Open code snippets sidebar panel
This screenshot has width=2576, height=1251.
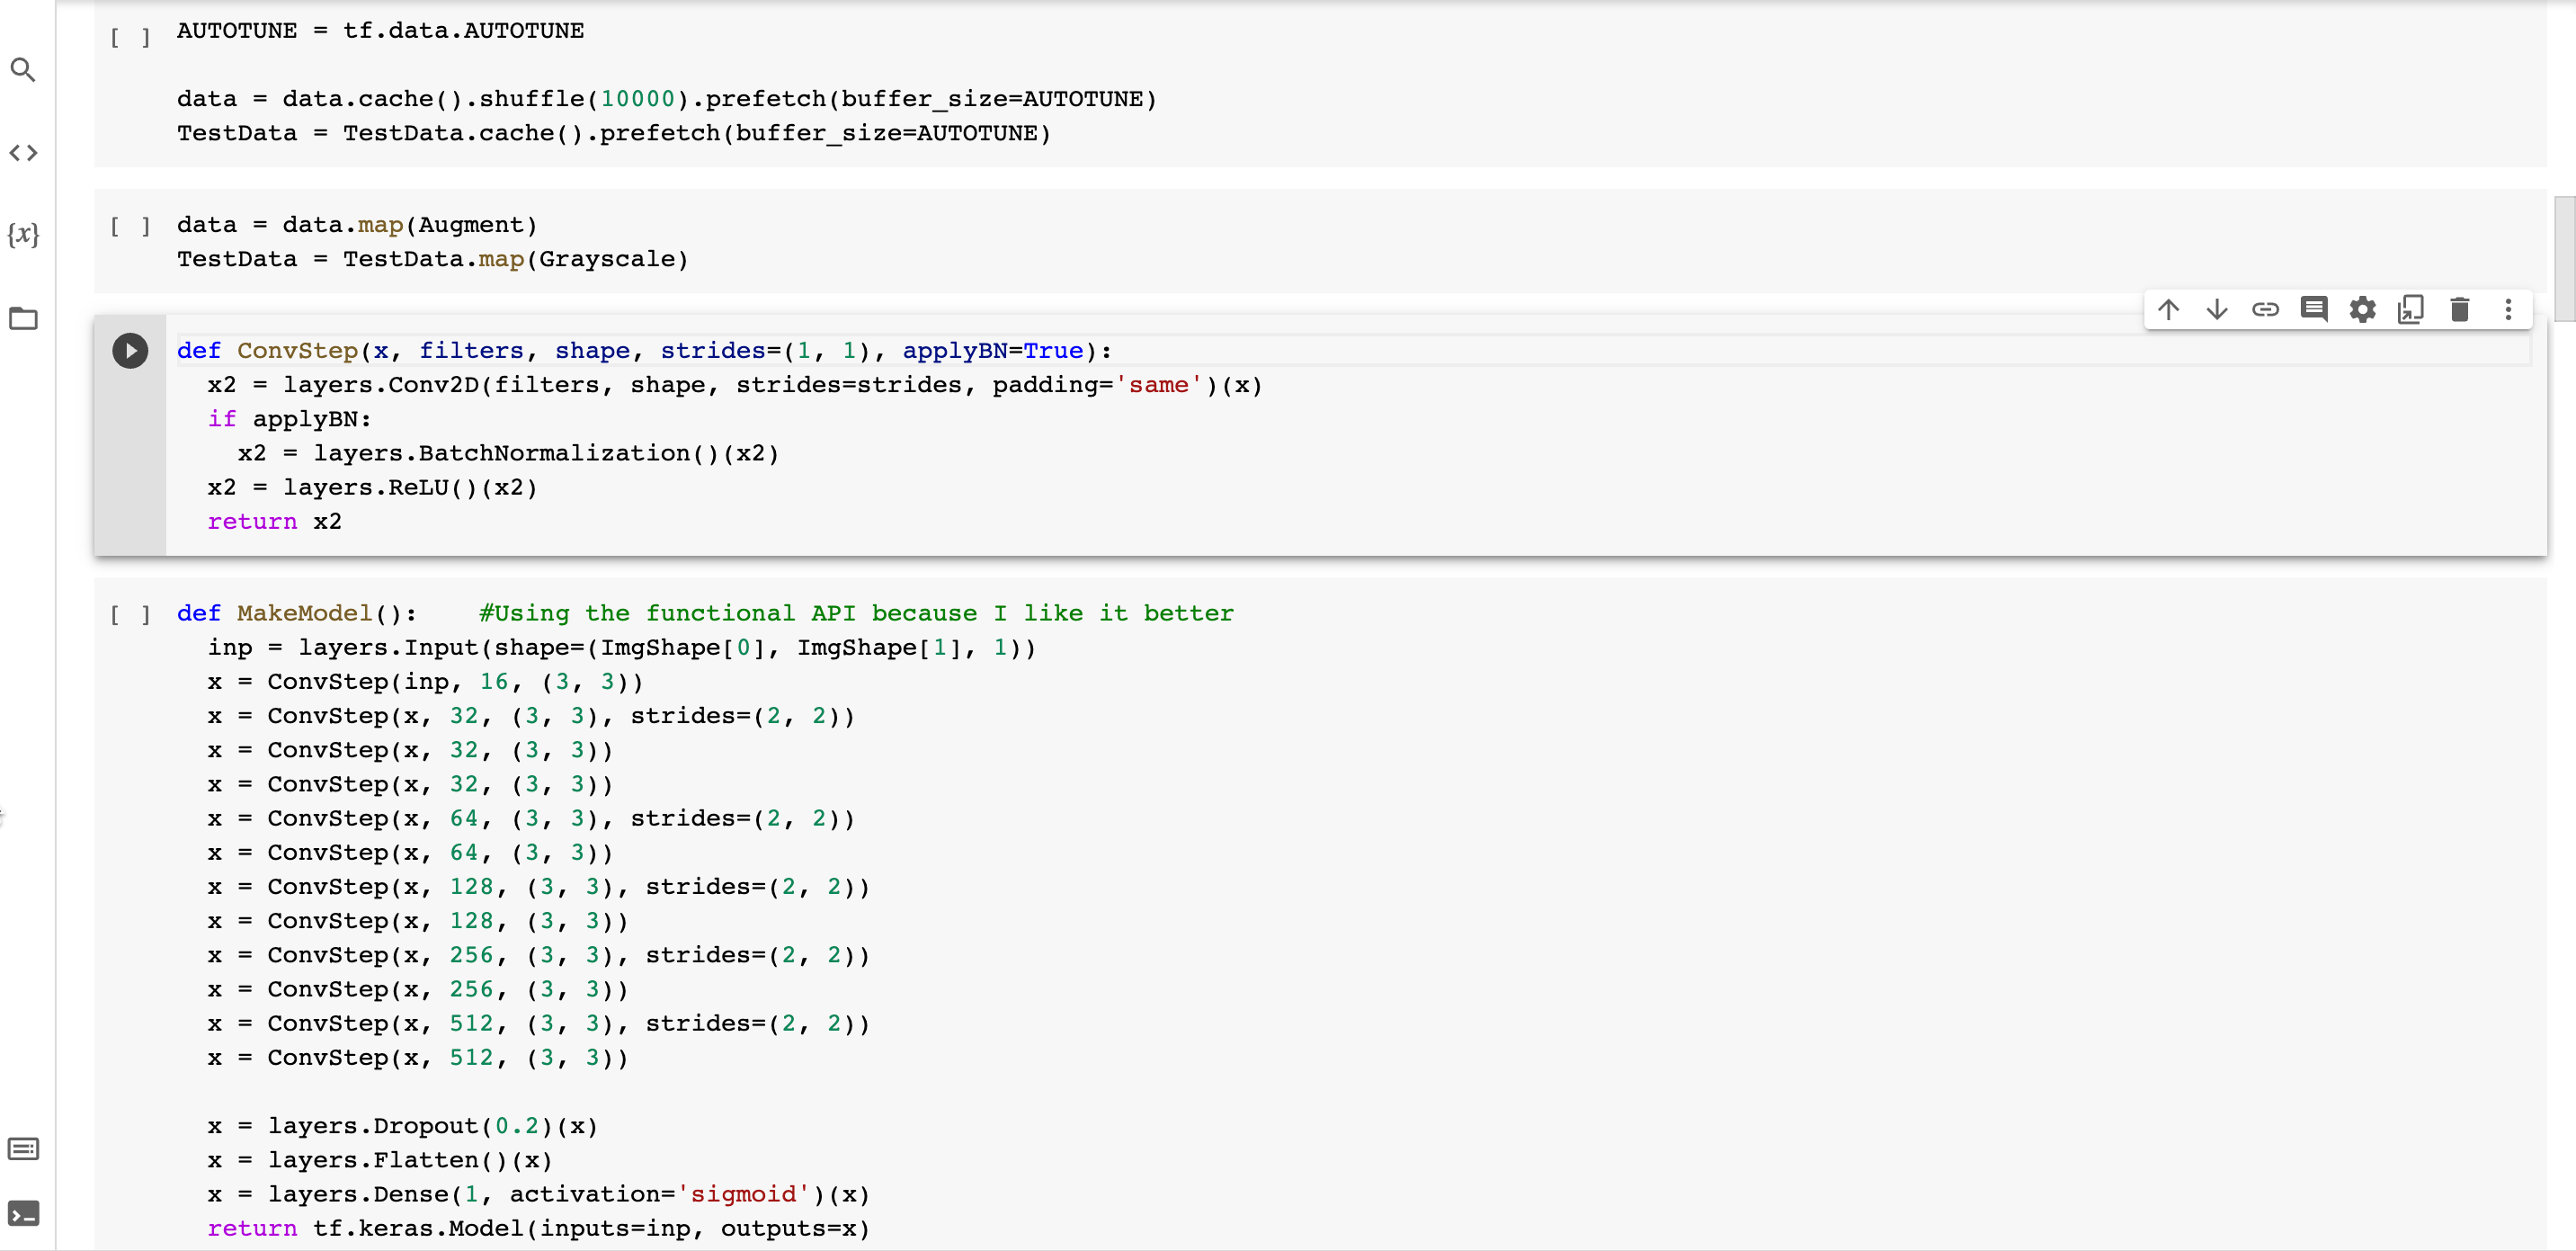pyautogui.click(x=23, y=153)
